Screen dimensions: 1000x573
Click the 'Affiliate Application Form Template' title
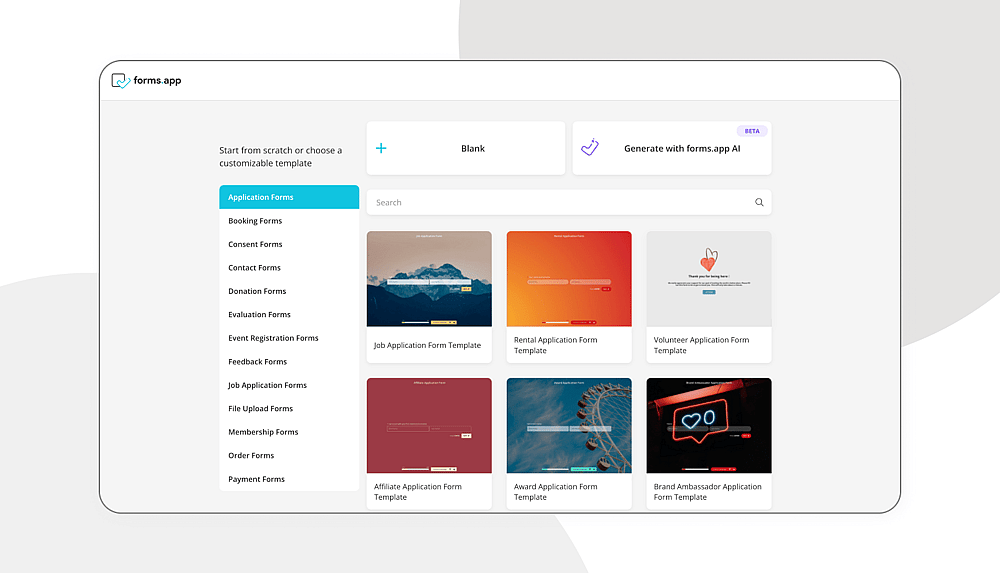coord(418,492)
